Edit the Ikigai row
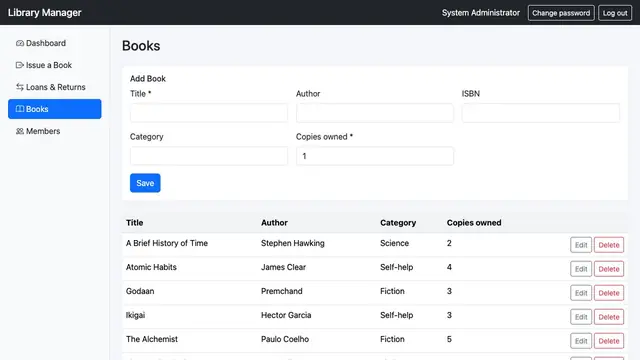The width and height of the screenshot is (640, 360). point(581,317)
